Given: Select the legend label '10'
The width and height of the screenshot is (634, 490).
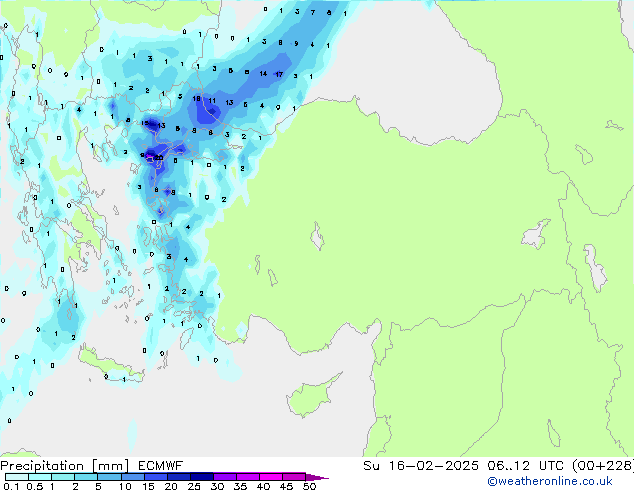Looking at the screenshot, I should click(x=125, y=486).
